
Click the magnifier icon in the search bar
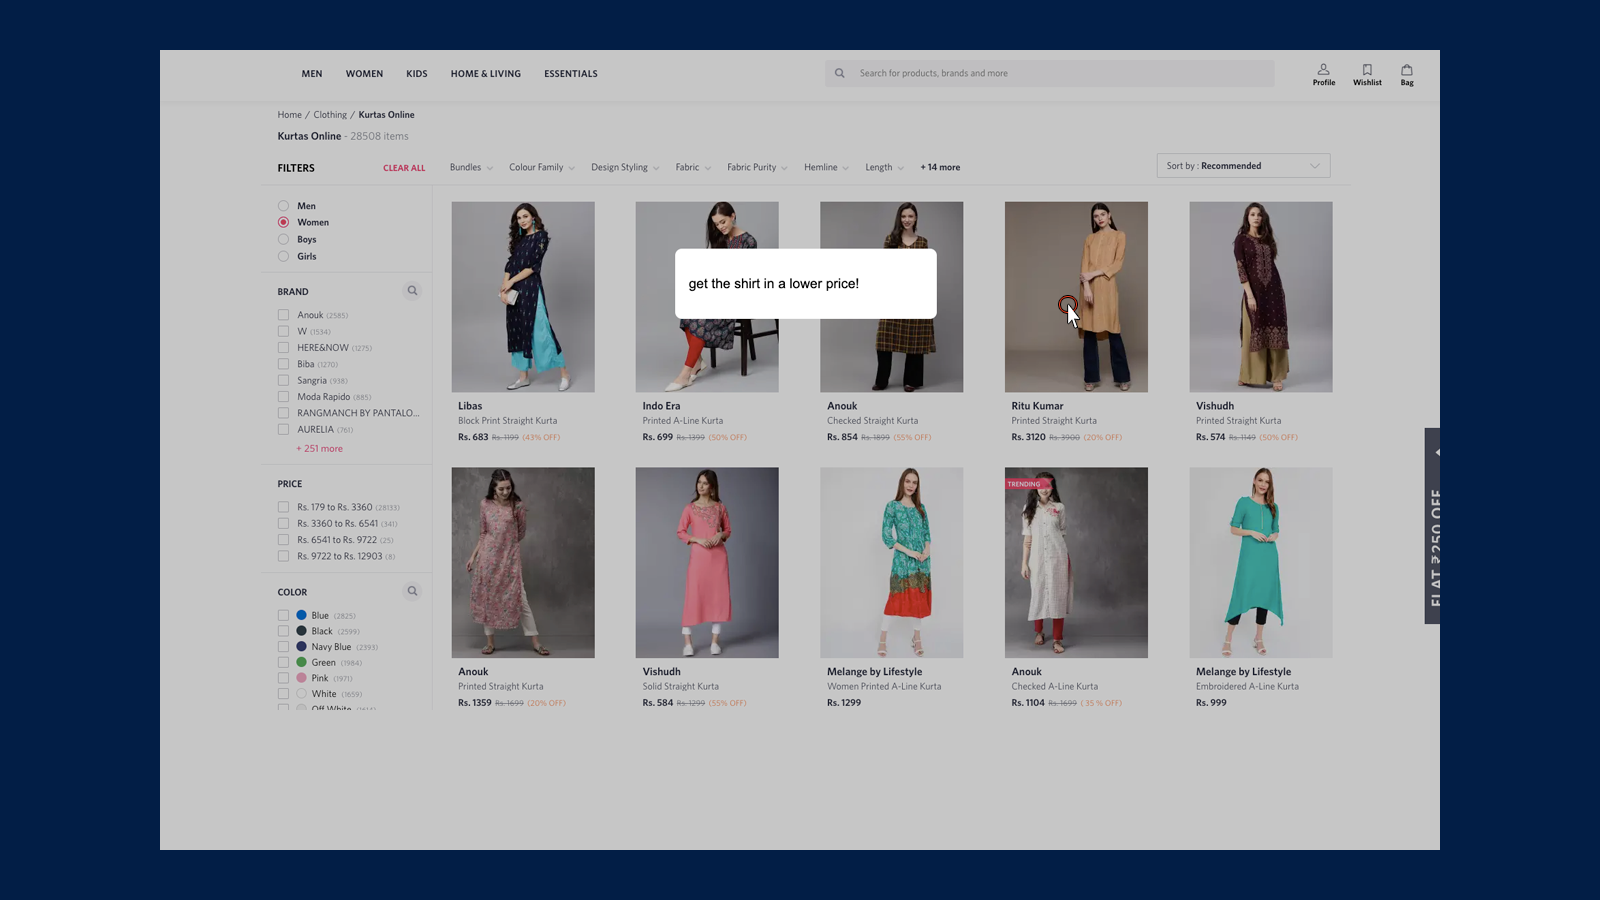coord(839,72)
